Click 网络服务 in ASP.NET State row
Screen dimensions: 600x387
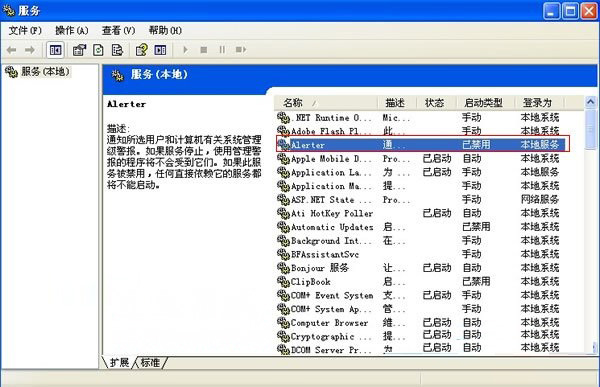point(540,199)
